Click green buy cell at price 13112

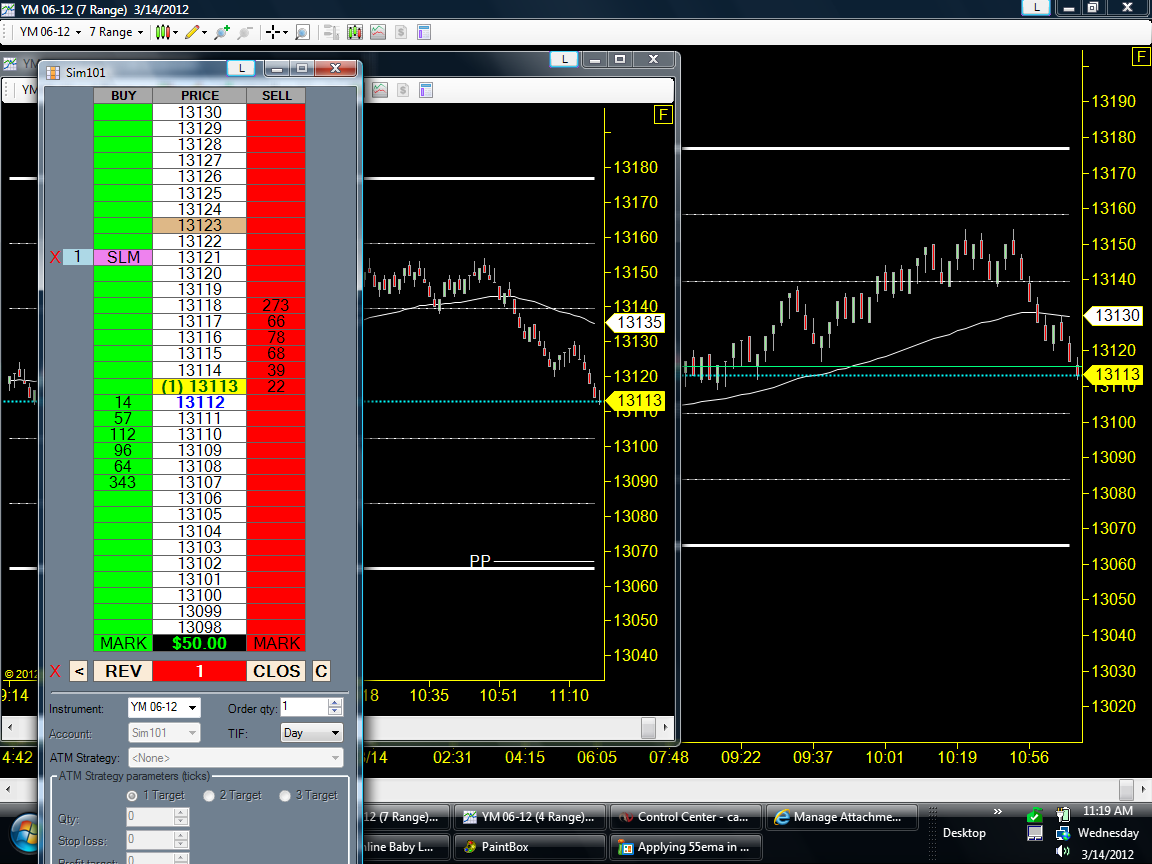(x=123, y=403)
